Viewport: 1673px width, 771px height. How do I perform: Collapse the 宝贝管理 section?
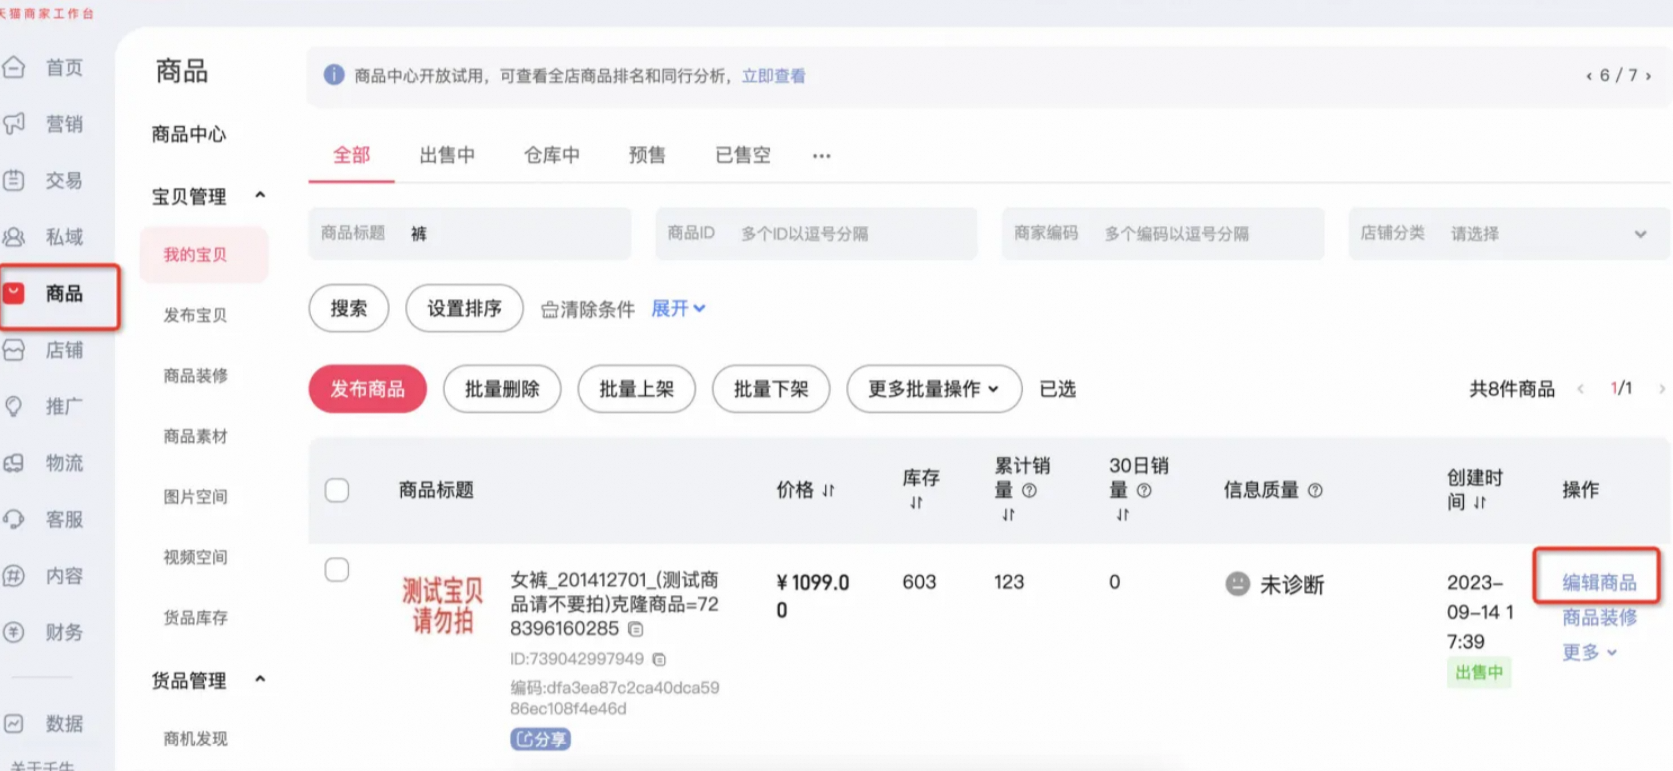(261, 195)
